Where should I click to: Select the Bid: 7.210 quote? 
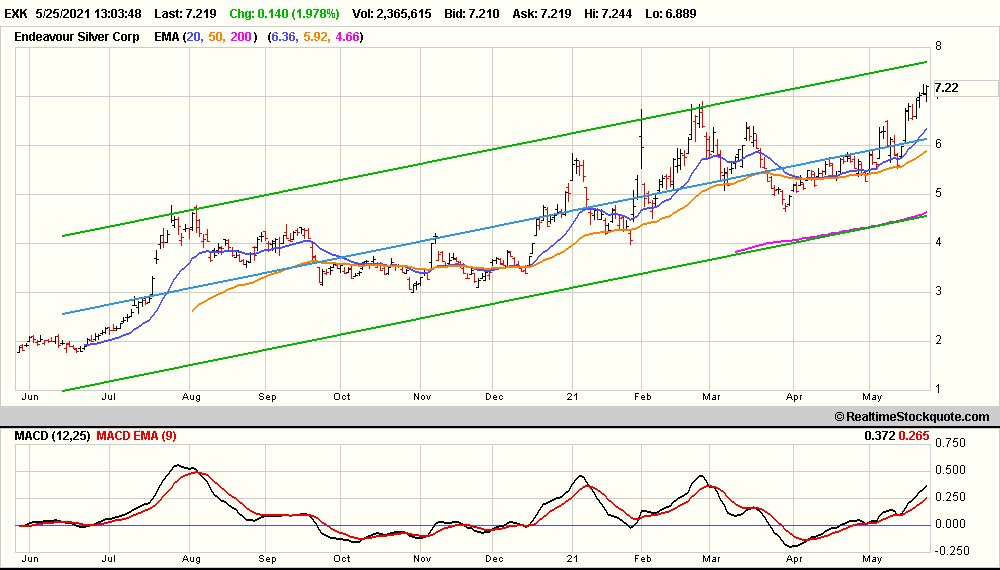pyautogui.click(x=470, y=13)
